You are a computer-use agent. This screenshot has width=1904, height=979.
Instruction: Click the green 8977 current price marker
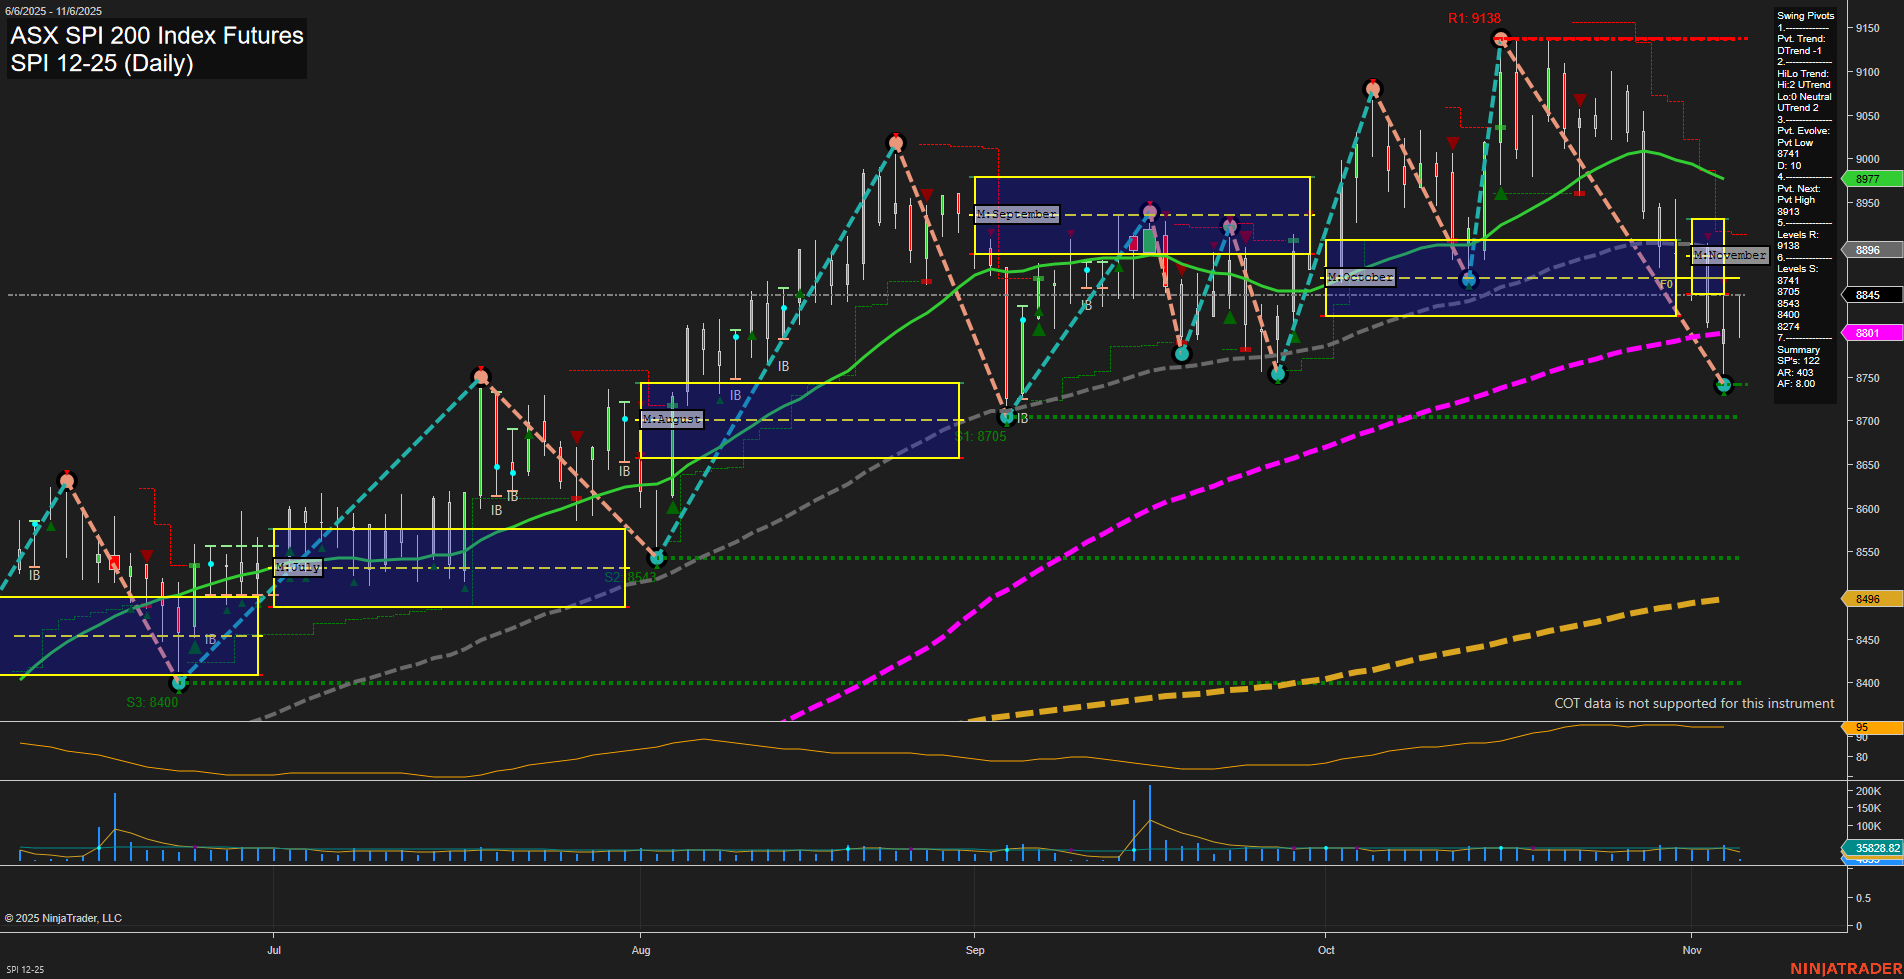1870,180
